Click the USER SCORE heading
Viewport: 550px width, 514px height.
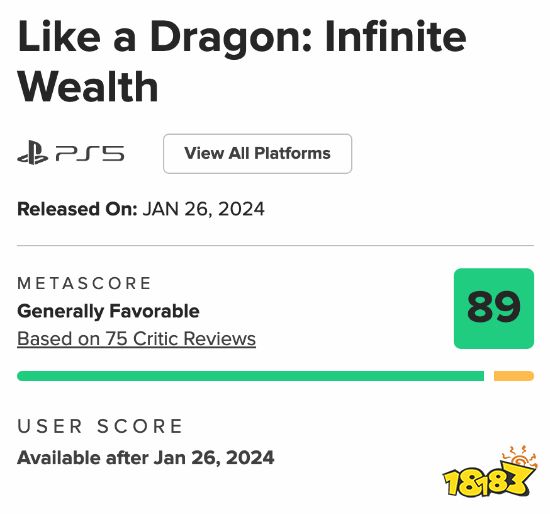pyautogui.click(x=100, y=426)
